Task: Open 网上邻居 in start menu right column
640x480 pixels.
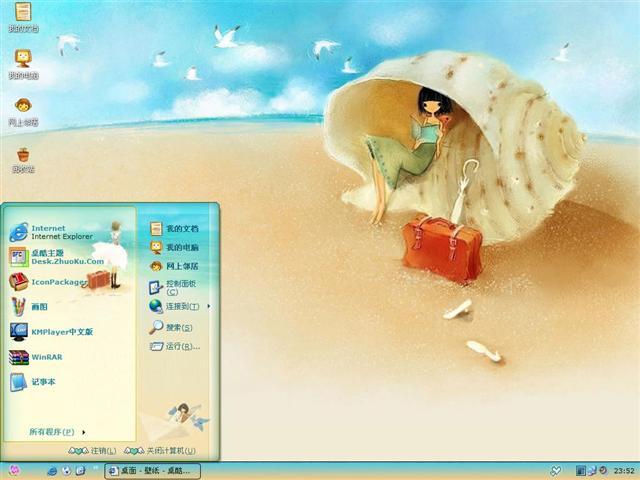Action: tap(174, 266)
